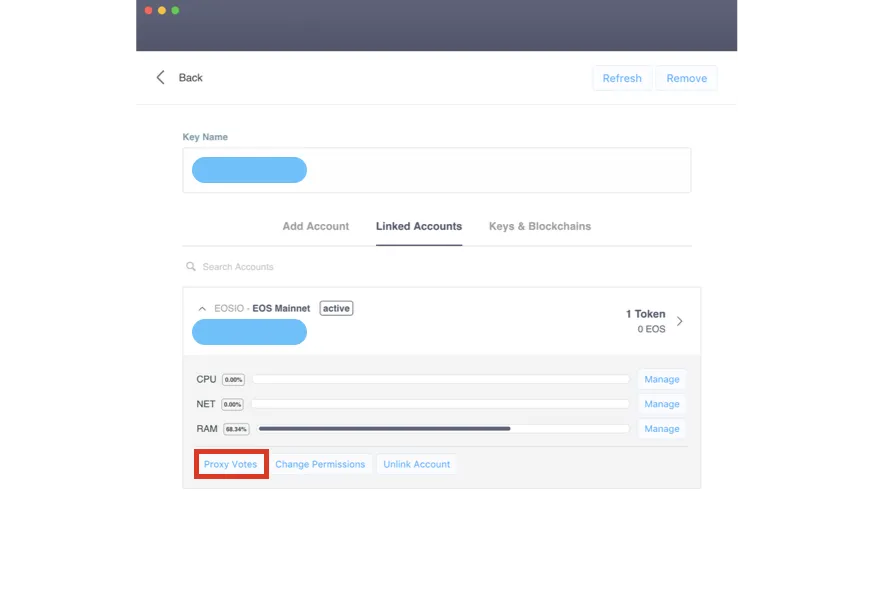The image size is (874, 594).
Task: Close the window with red button
Action: [x=148, y=11]
